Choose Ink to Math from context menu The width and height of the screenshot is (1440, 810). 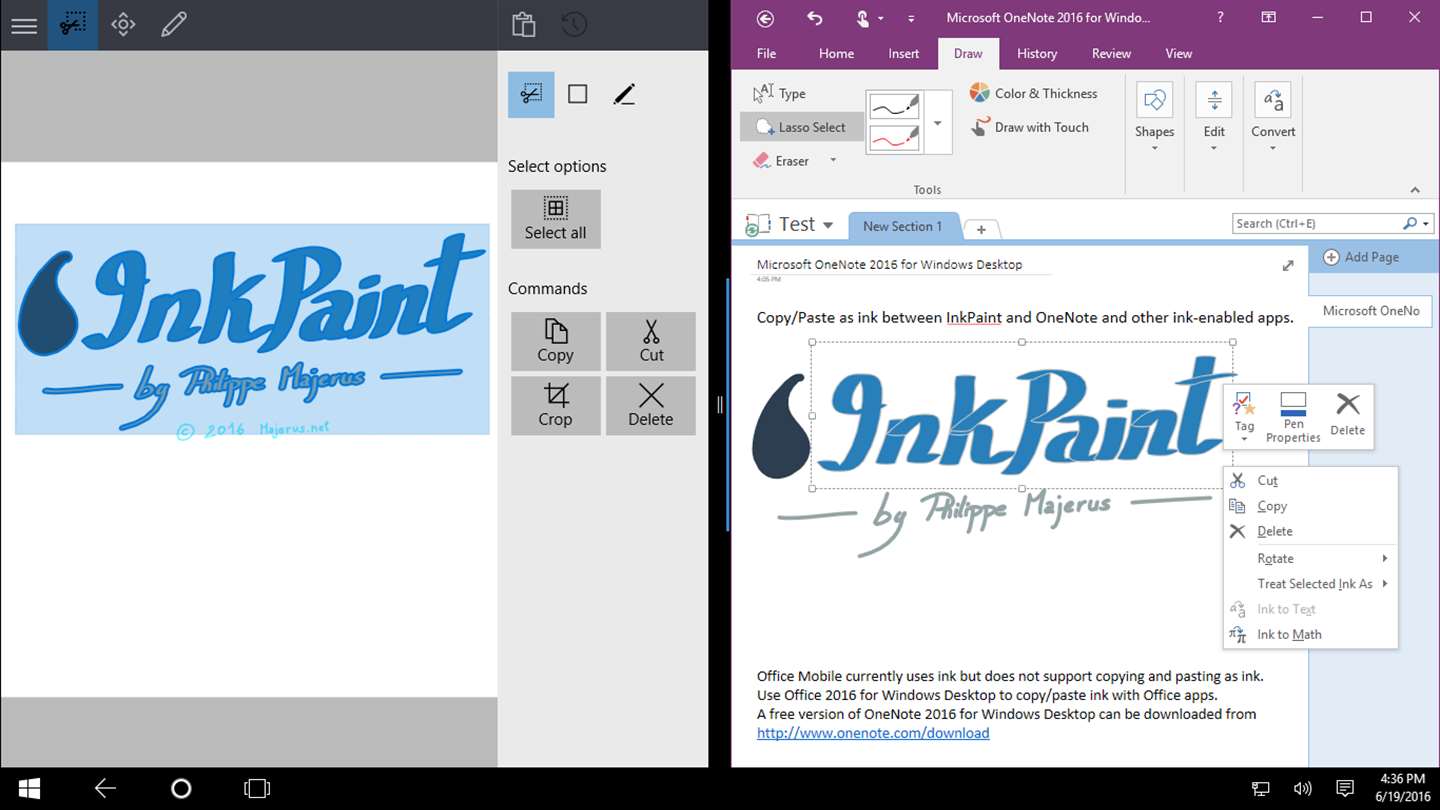(x=1310, y=634)
